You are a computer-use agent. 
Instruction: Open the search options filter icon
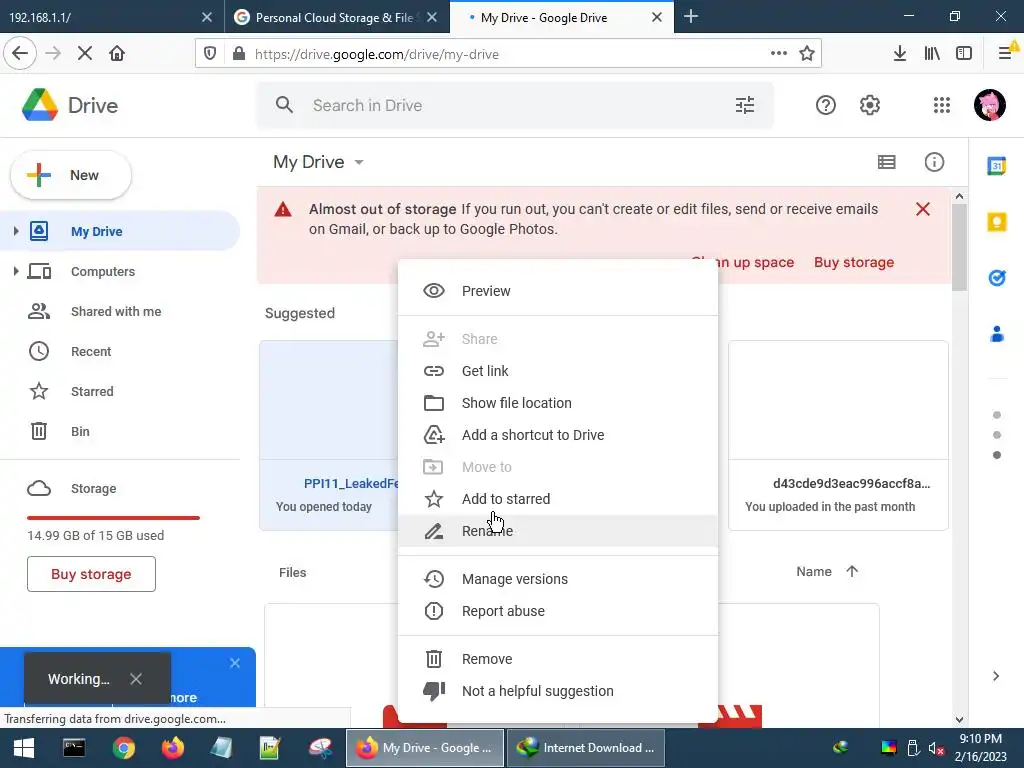tap(744, 105)
